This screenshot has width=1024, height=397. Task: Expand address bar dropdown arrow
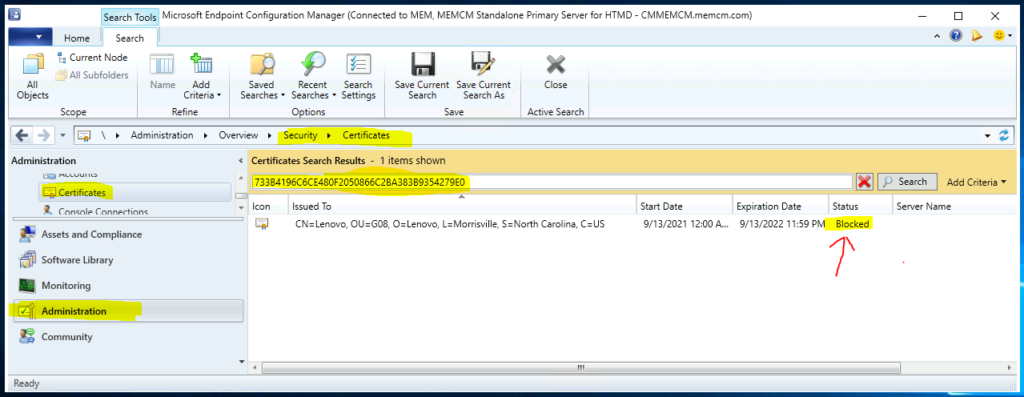[x=987, y=136]
